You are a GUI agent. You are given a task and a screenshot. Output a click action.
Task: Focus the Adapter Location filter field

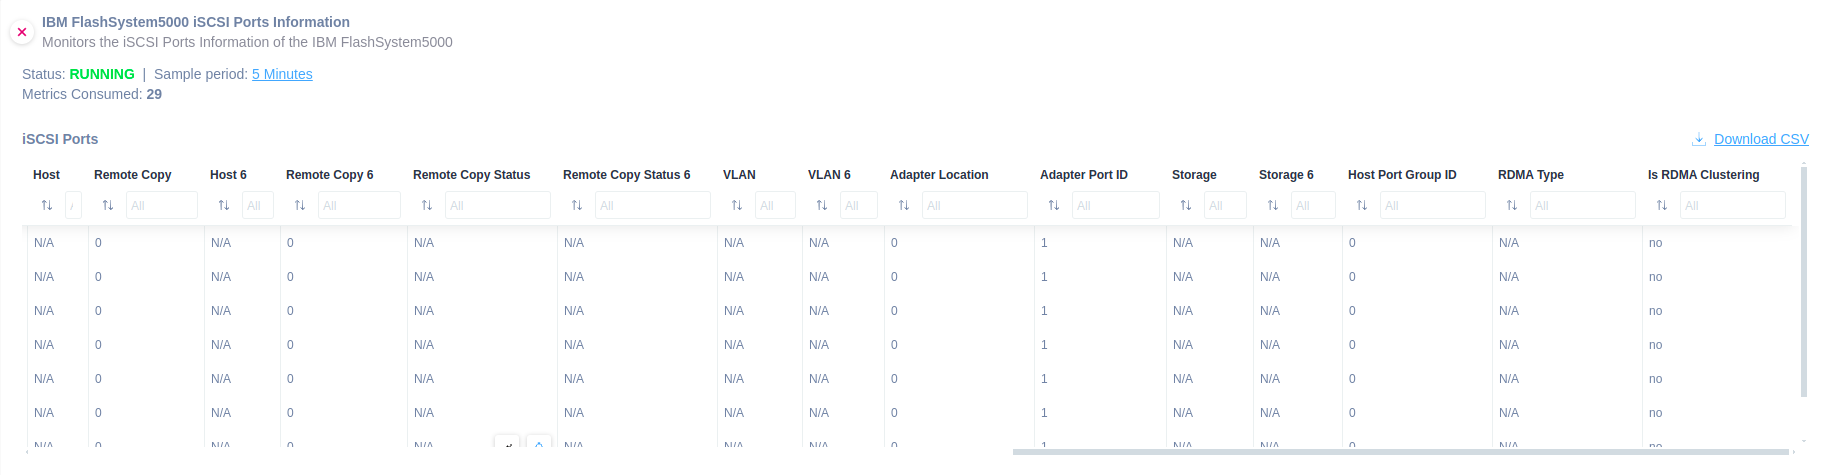[975, 205]
